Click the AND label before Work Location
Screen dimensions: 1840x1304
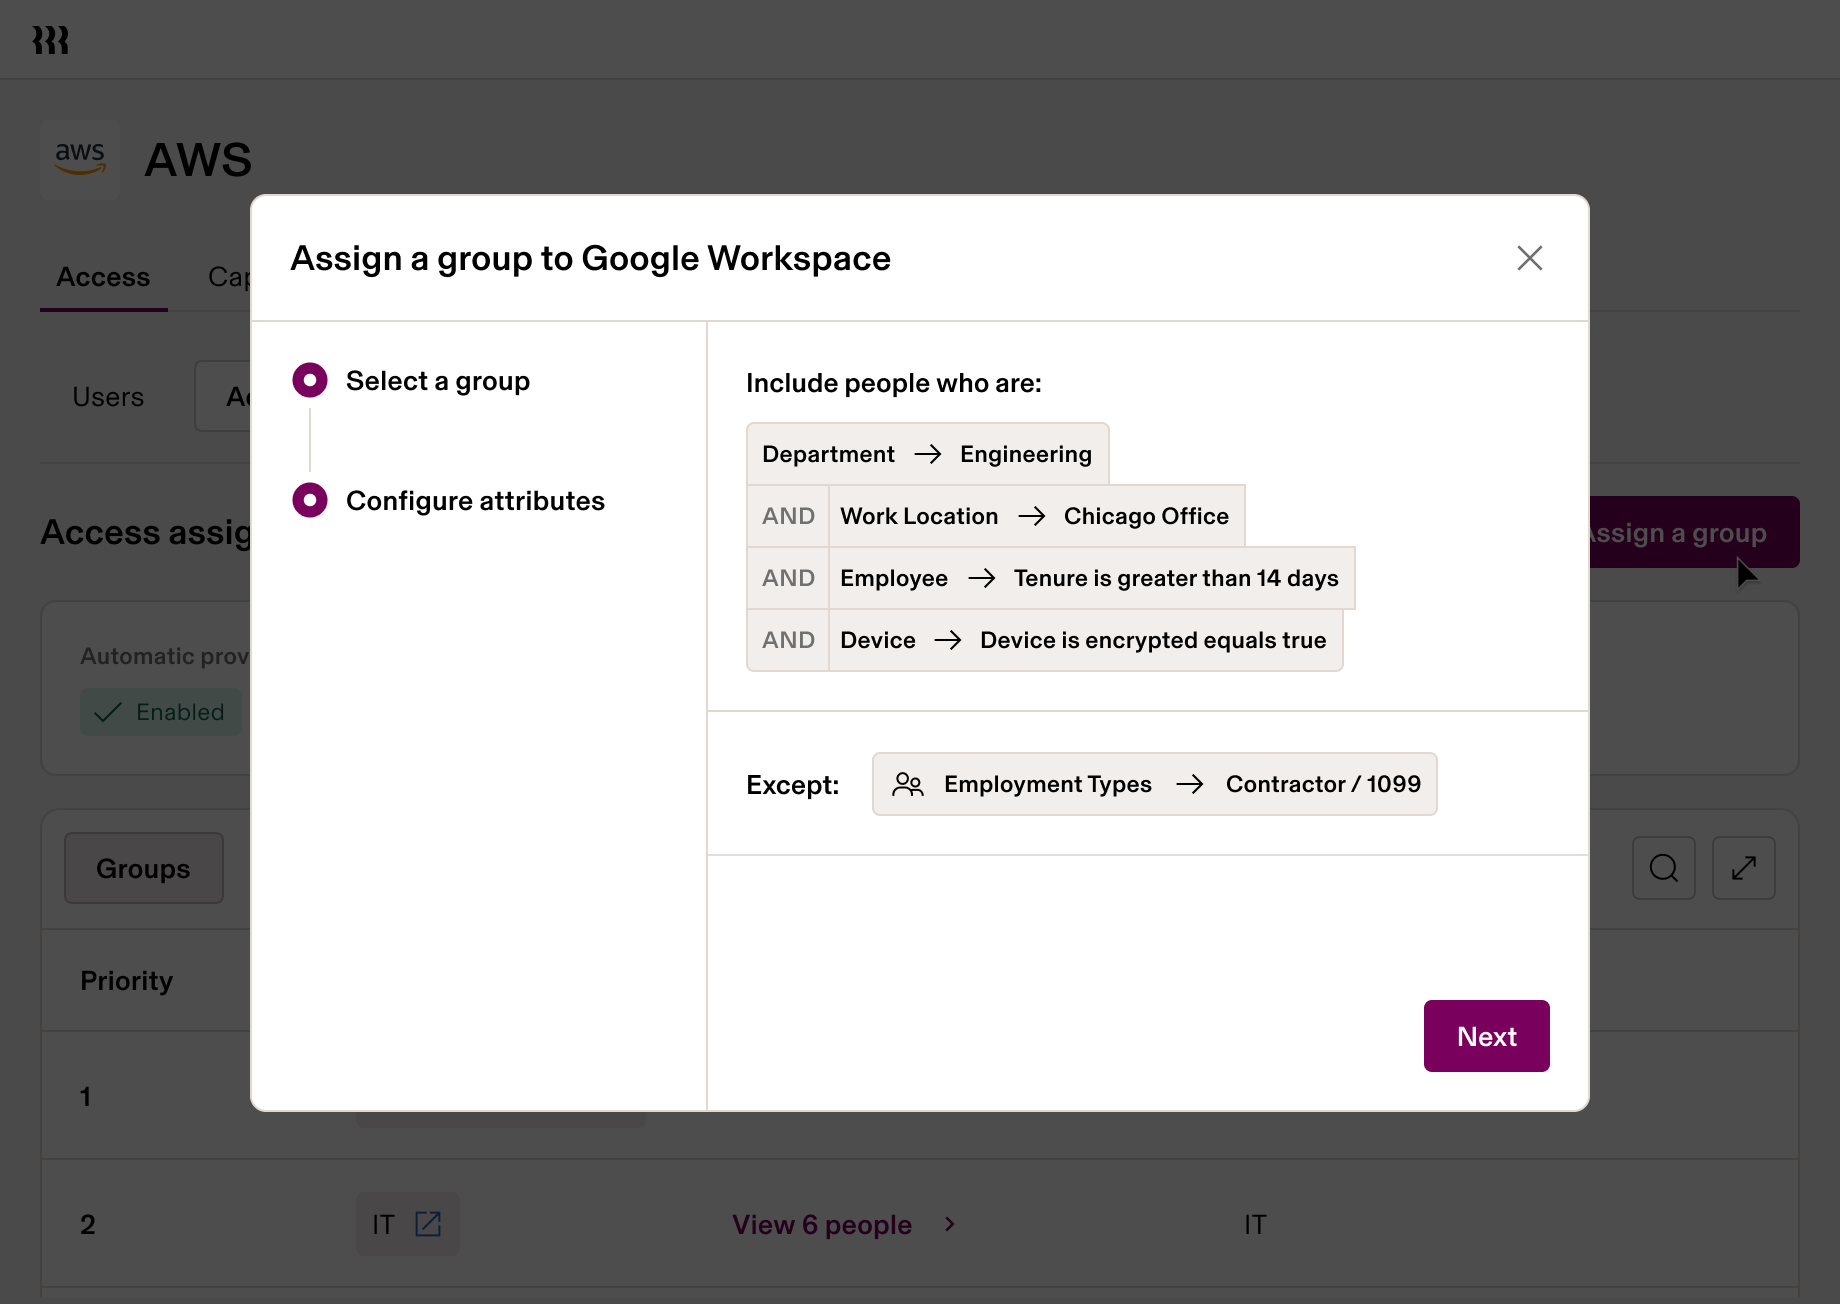(x=788, y=516)
